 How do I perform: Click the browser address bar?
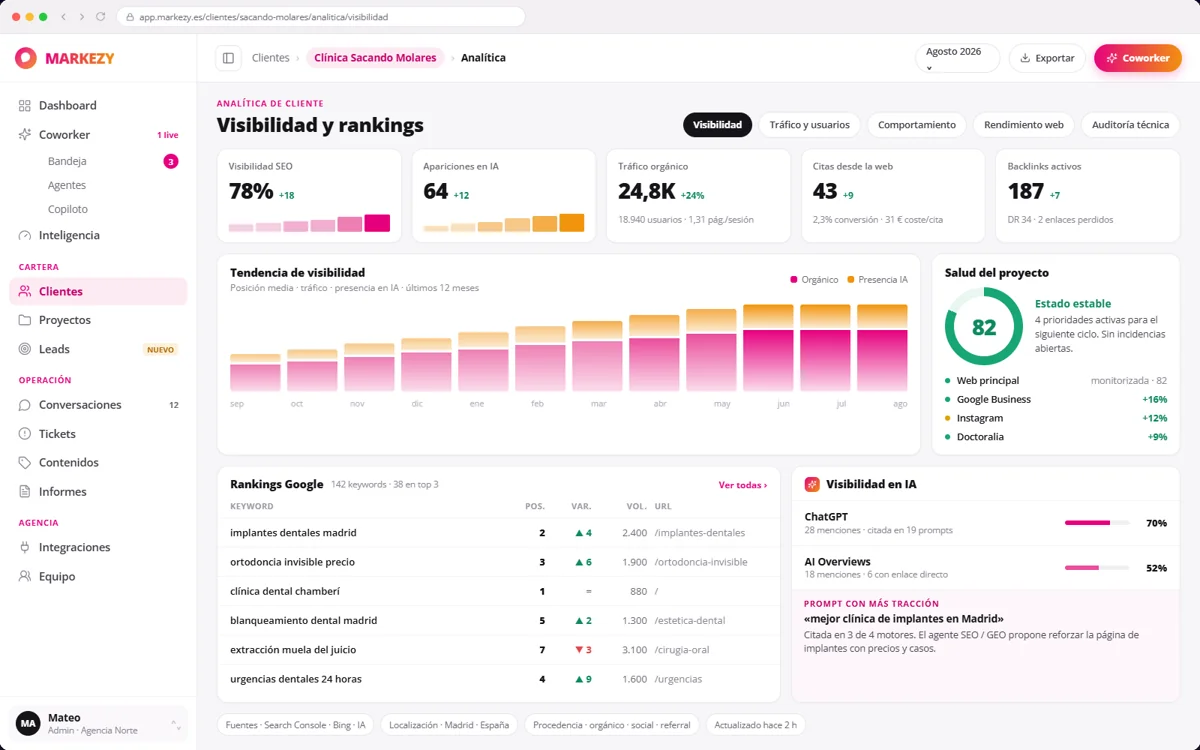pos(320,17)
